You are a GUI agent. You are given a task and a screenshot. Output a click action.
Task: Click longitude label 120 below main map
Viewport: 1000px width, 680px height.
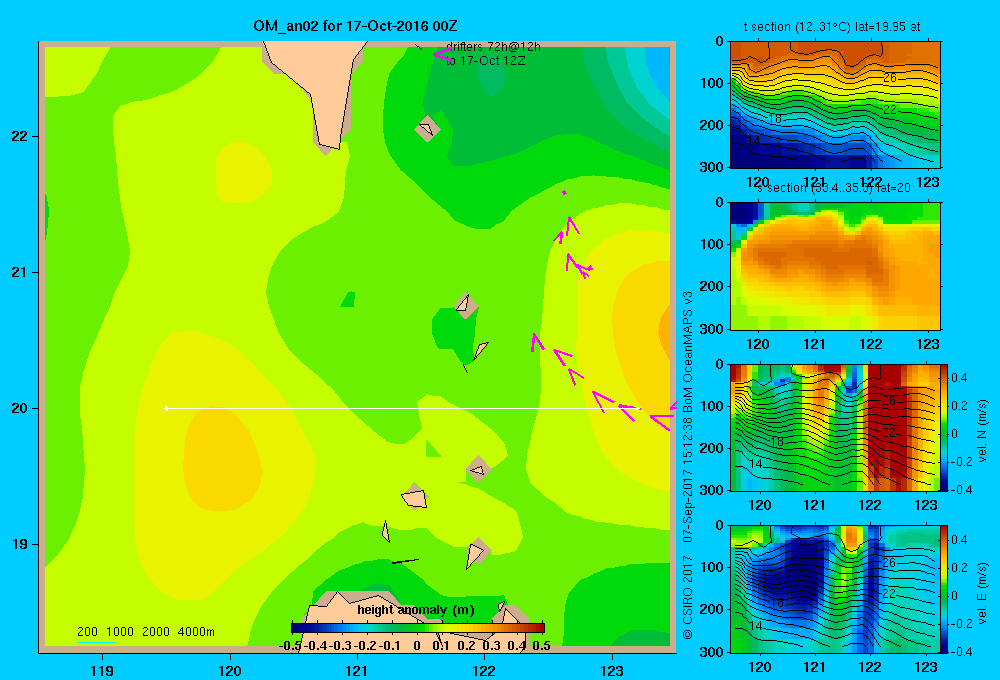point(230,671)
